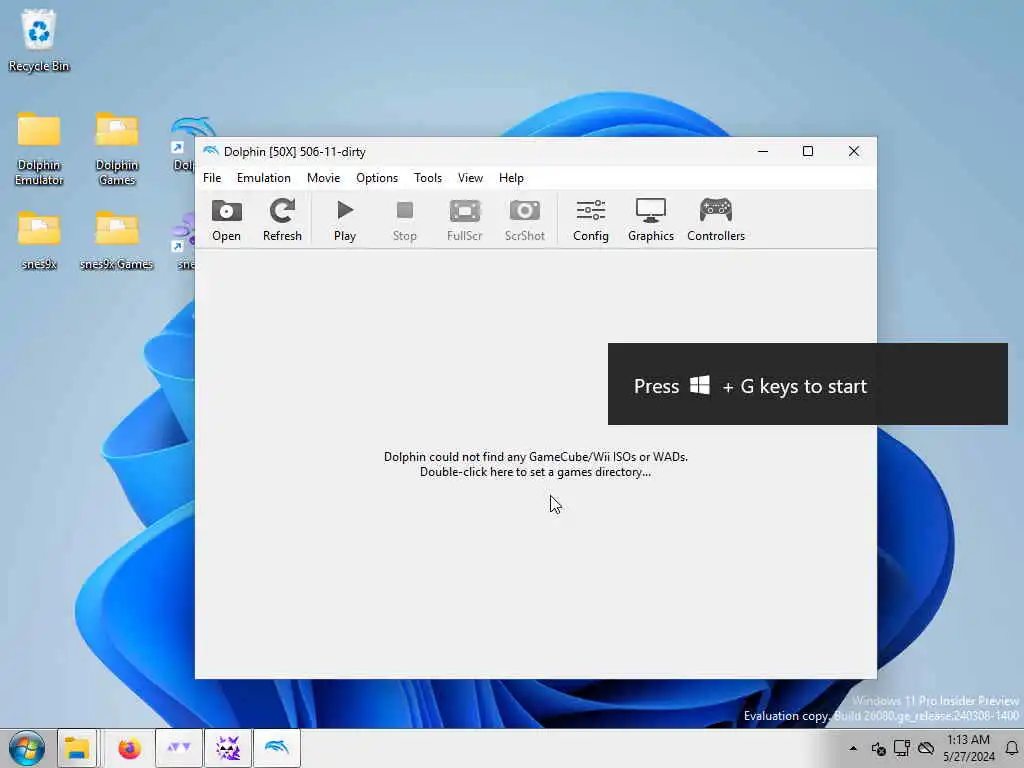Take a screenshot with ScrShot icon

524,220
